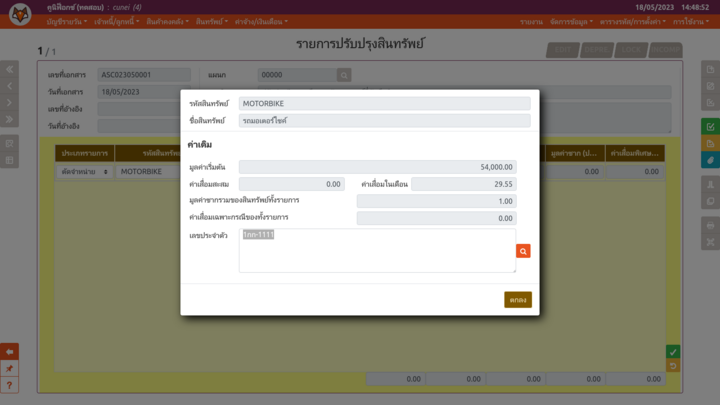Open the รายงาน menu

[531, 22]
